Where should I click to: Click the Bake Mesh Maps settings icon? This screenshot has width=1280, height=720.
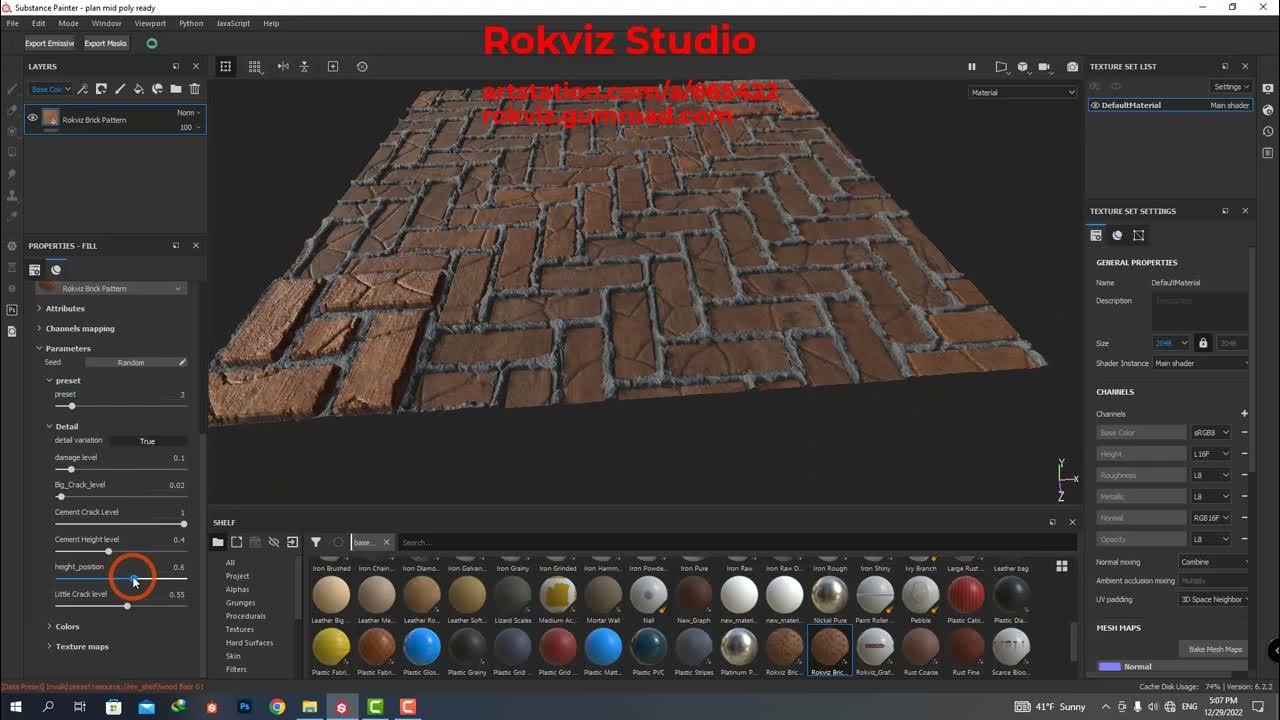point(1212,648)
